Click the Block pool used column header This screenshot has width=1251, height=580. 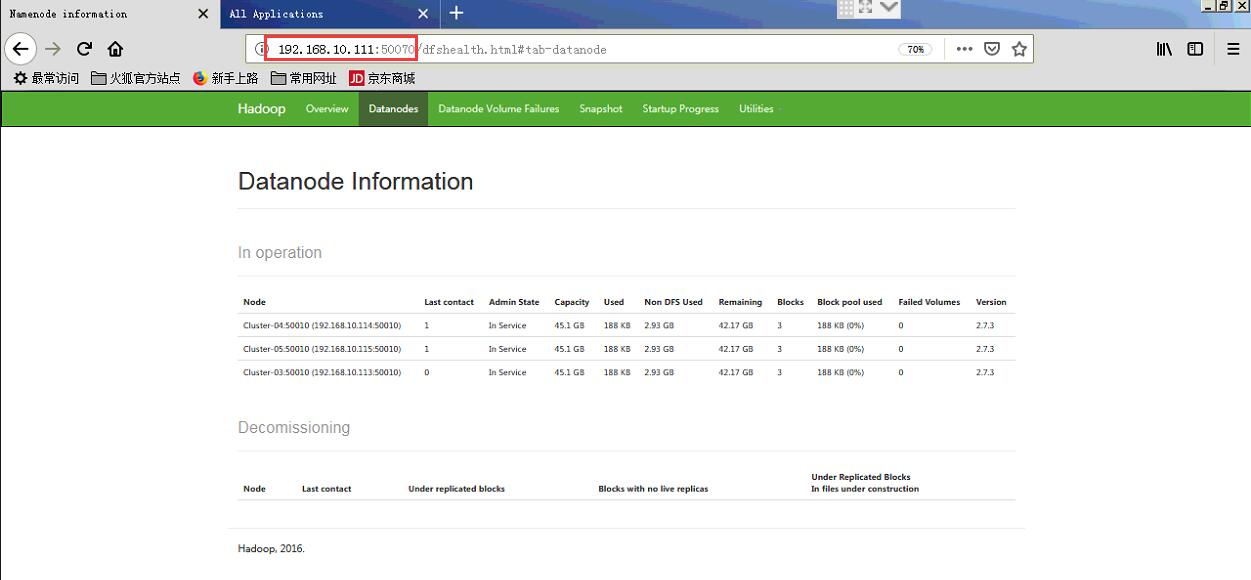coord(850,302)
